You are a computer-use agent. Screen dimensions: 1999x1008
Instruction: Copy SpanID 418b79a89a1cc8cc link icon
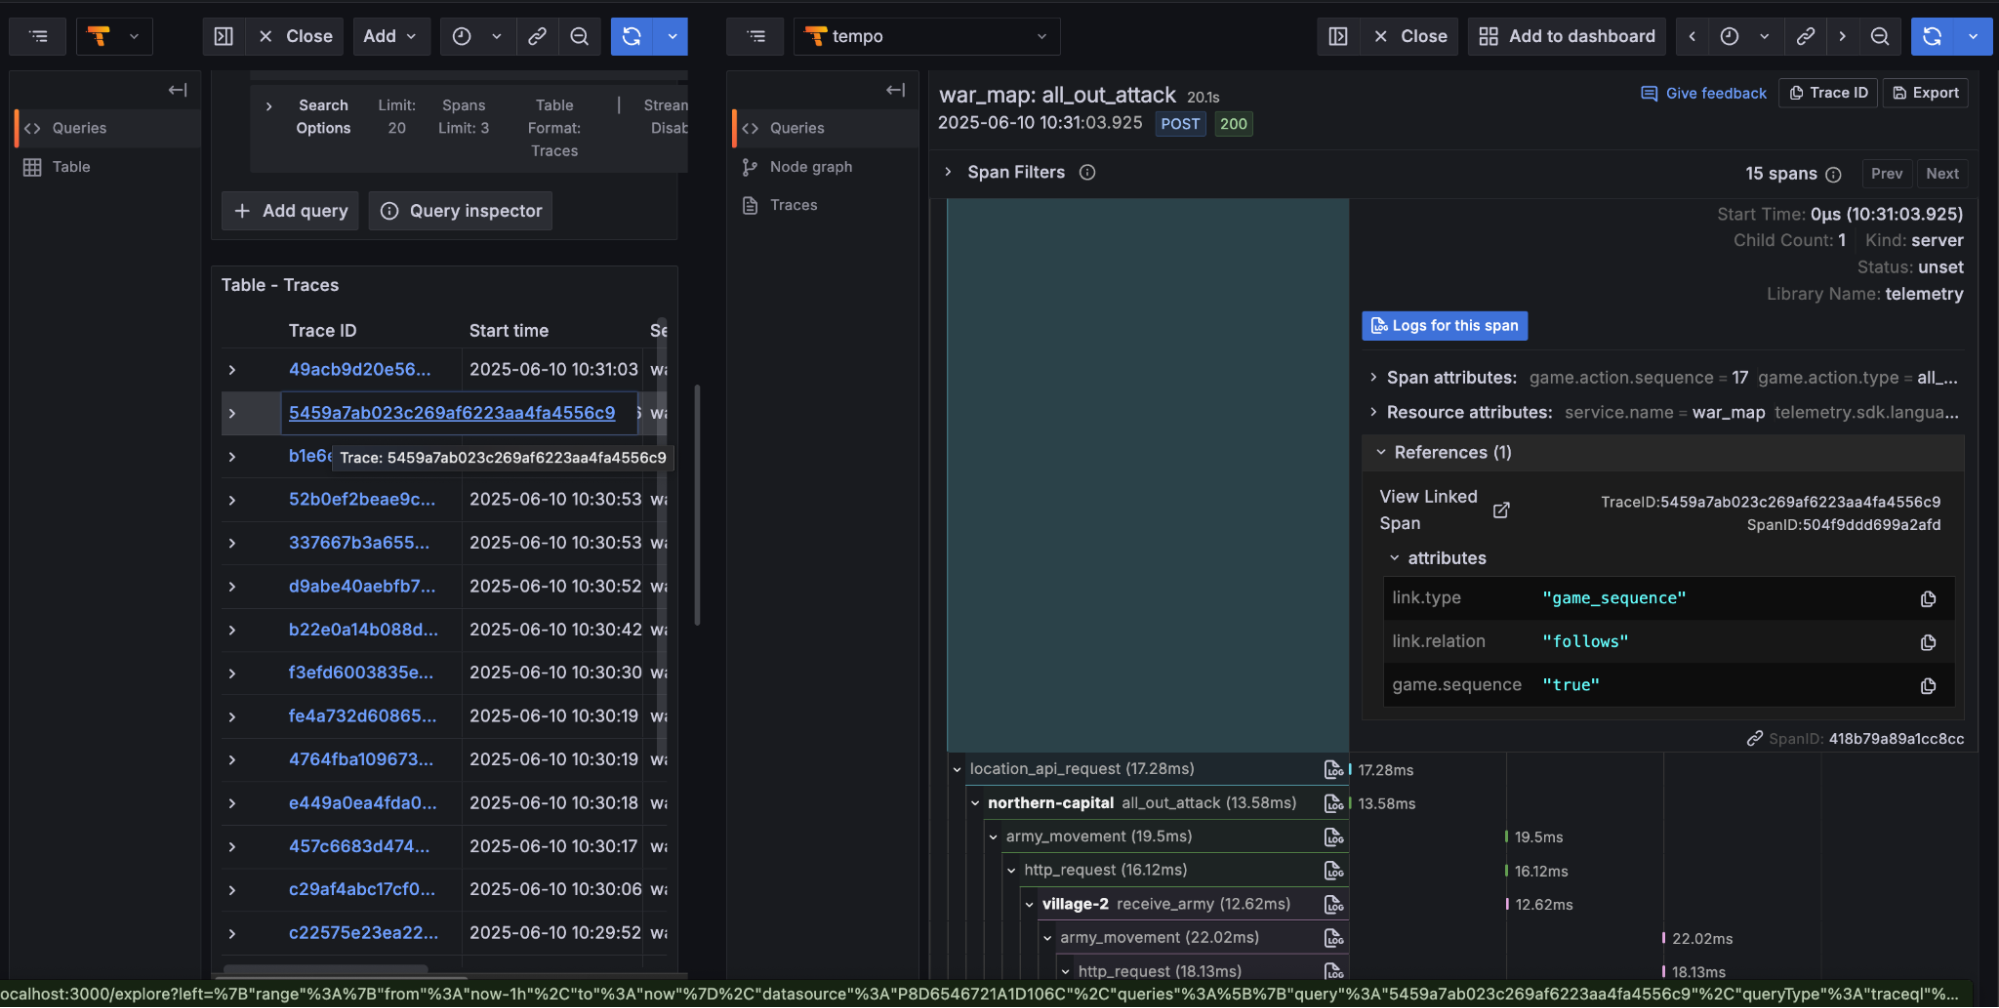[1754, 739]
